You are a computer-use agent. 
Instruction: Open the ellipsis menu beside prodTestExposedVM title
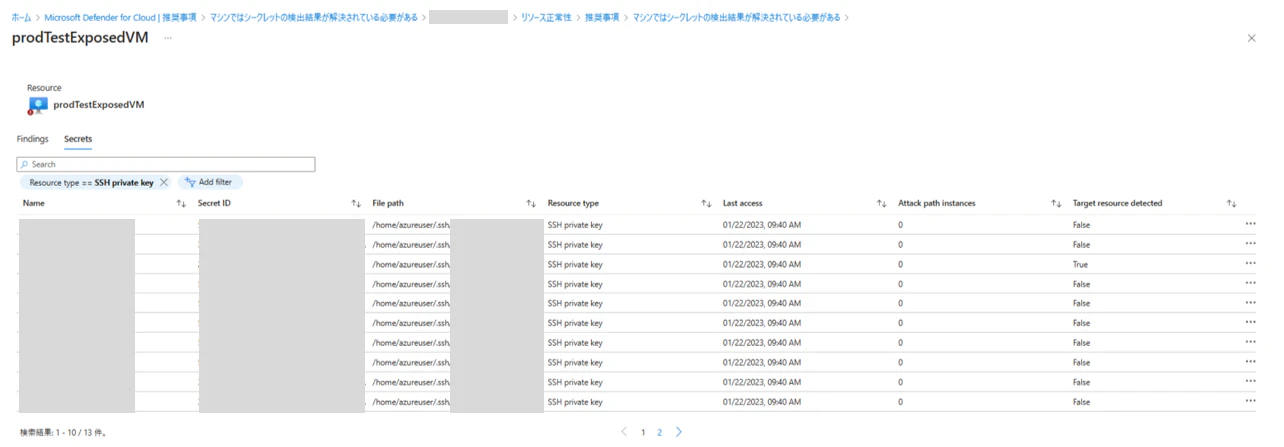tap(167, 37)
